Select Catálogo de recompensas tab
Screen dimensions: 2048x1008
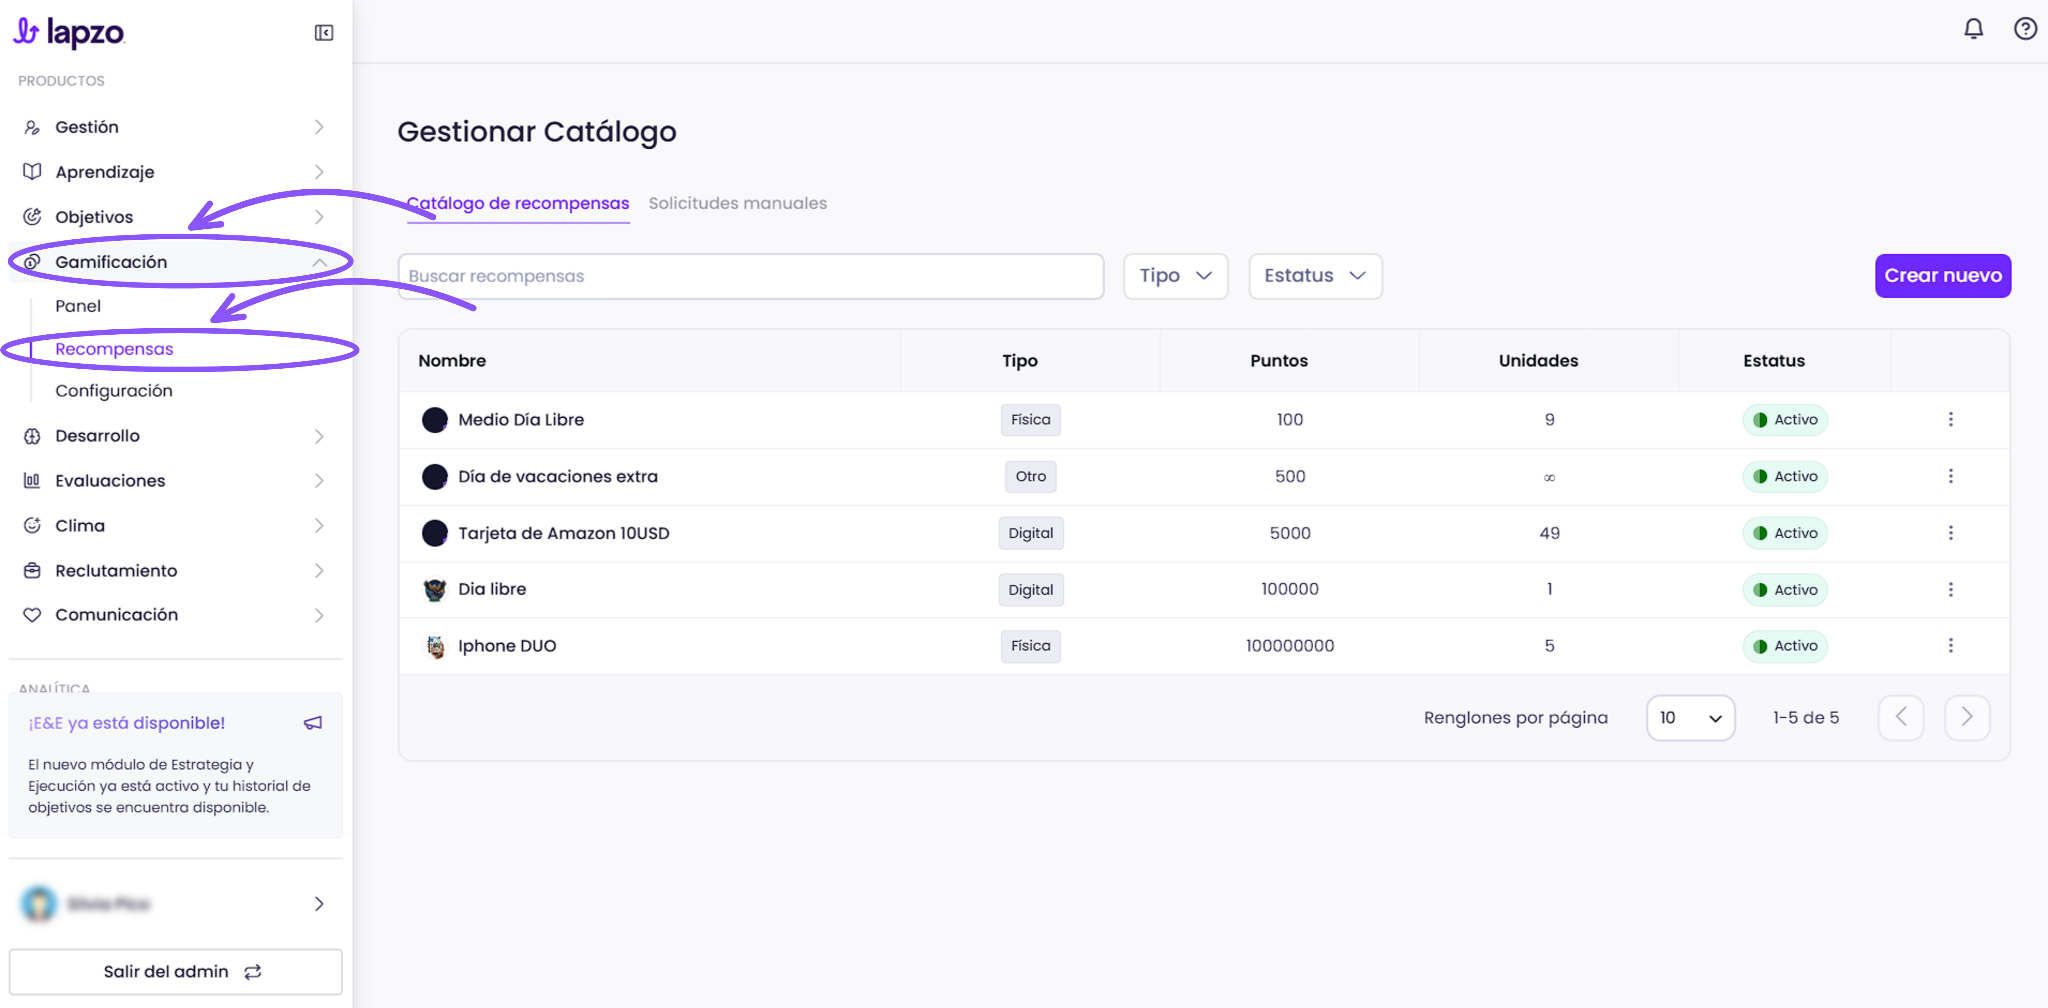click(x=518, y=203)
